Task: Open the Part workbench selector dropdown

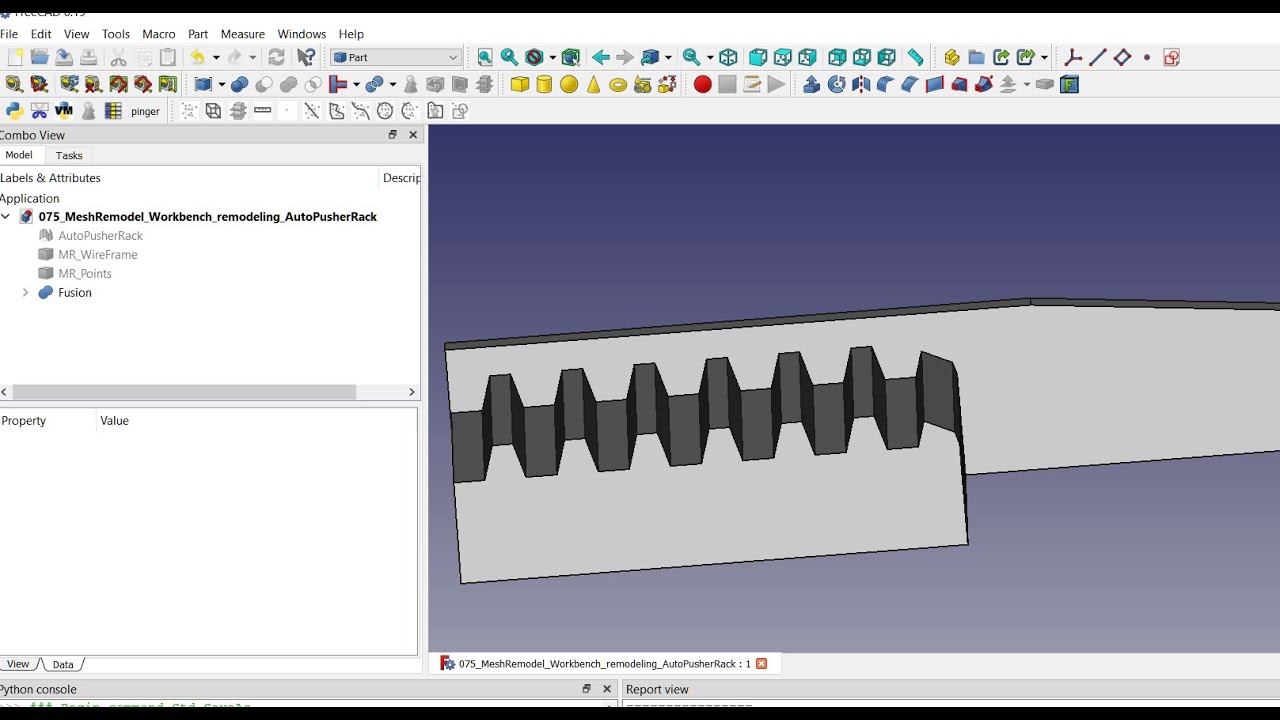Action: coord(396,58)
